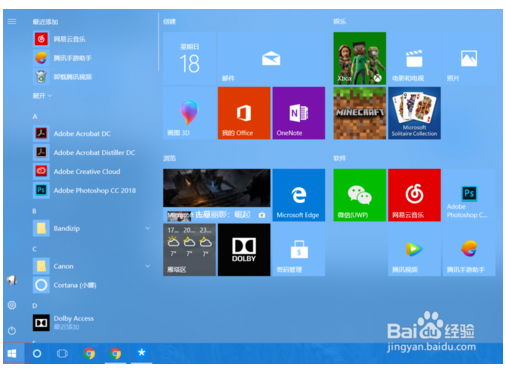Open the second Chrome icon on taskbar
Screen dimensions: 505x372
[x=115, y=353]
